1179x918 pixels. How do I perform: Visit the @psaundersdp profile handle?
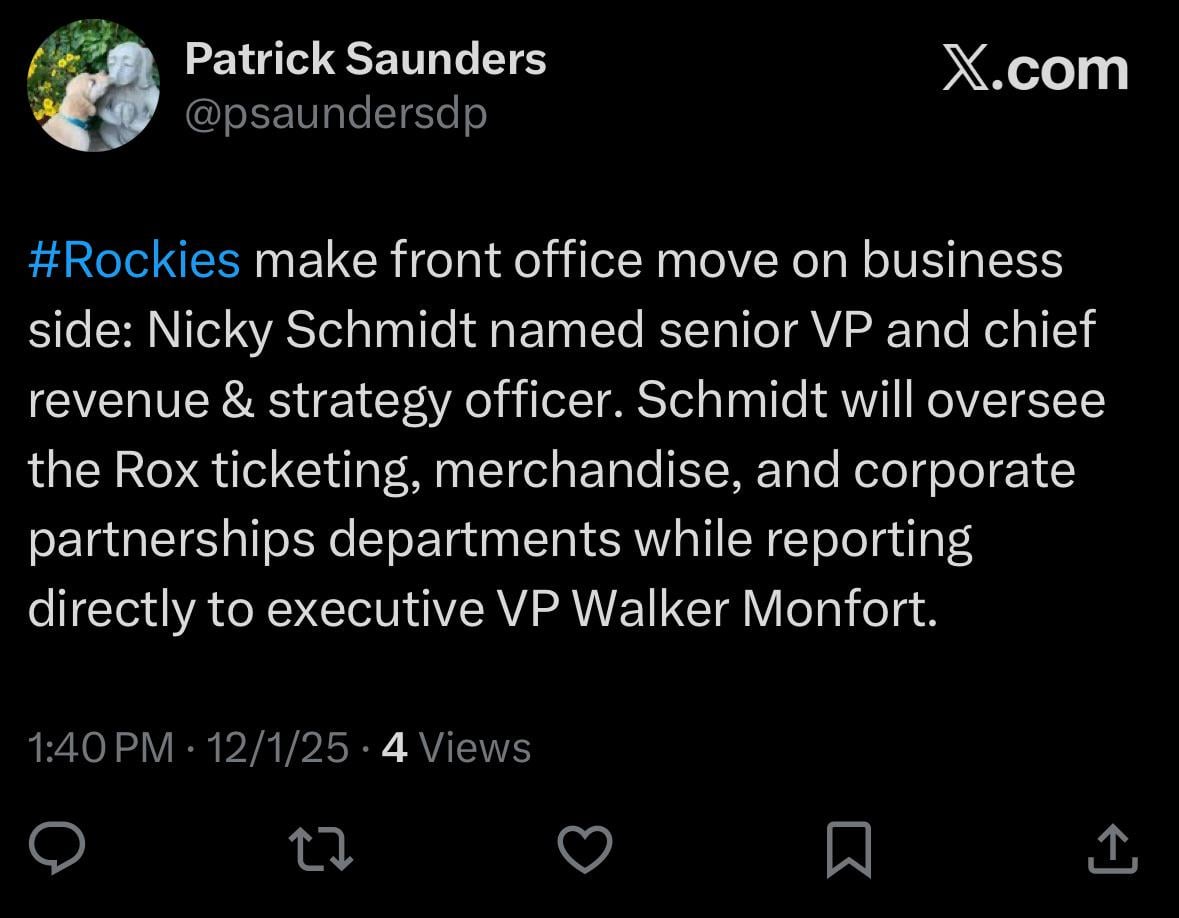coord(334,113)
